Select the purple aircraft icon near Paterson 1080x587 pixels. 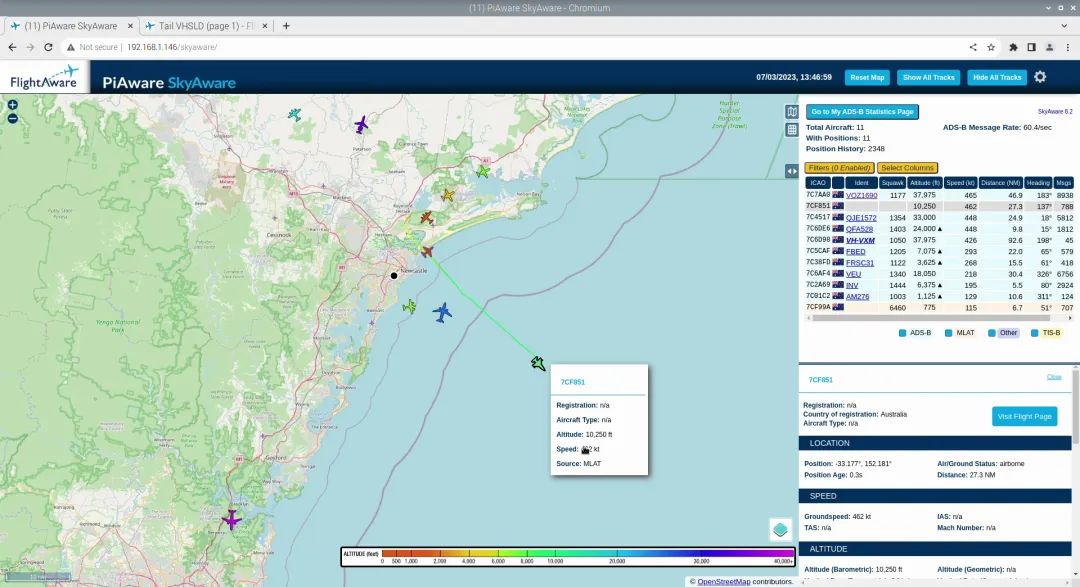[x=361, y=125]
